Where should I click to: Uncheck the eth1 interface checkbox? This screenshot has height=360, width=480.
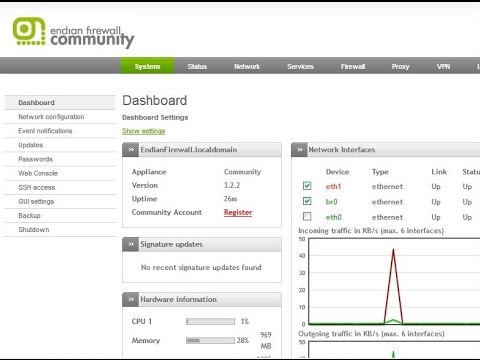tap(307, 186)
